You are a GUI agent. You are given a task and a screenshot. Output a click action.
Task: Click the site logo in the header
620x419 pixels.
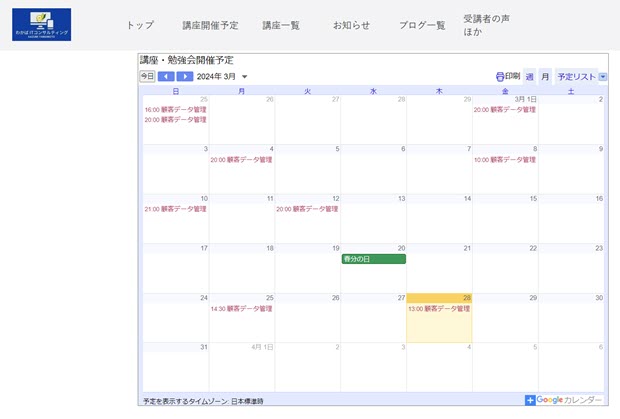42,25
